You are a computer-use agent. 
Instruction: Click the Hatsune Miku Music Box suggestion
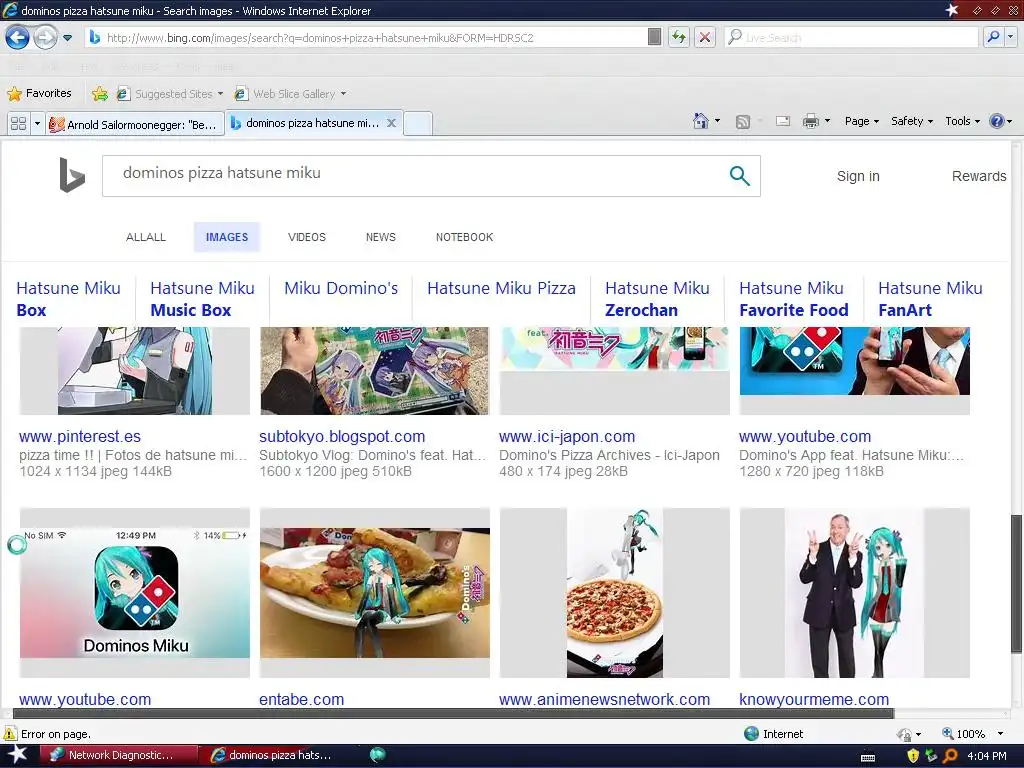[x=202, y=299]
